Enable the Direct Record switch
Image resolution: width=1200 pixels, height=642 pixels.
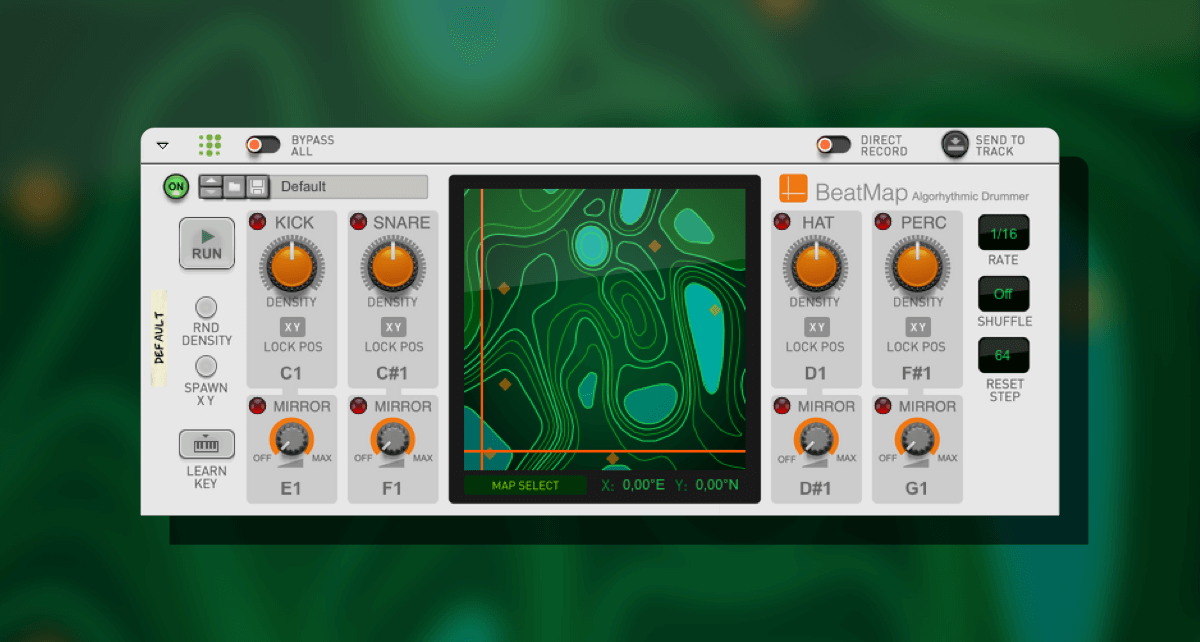pos(833,145)
